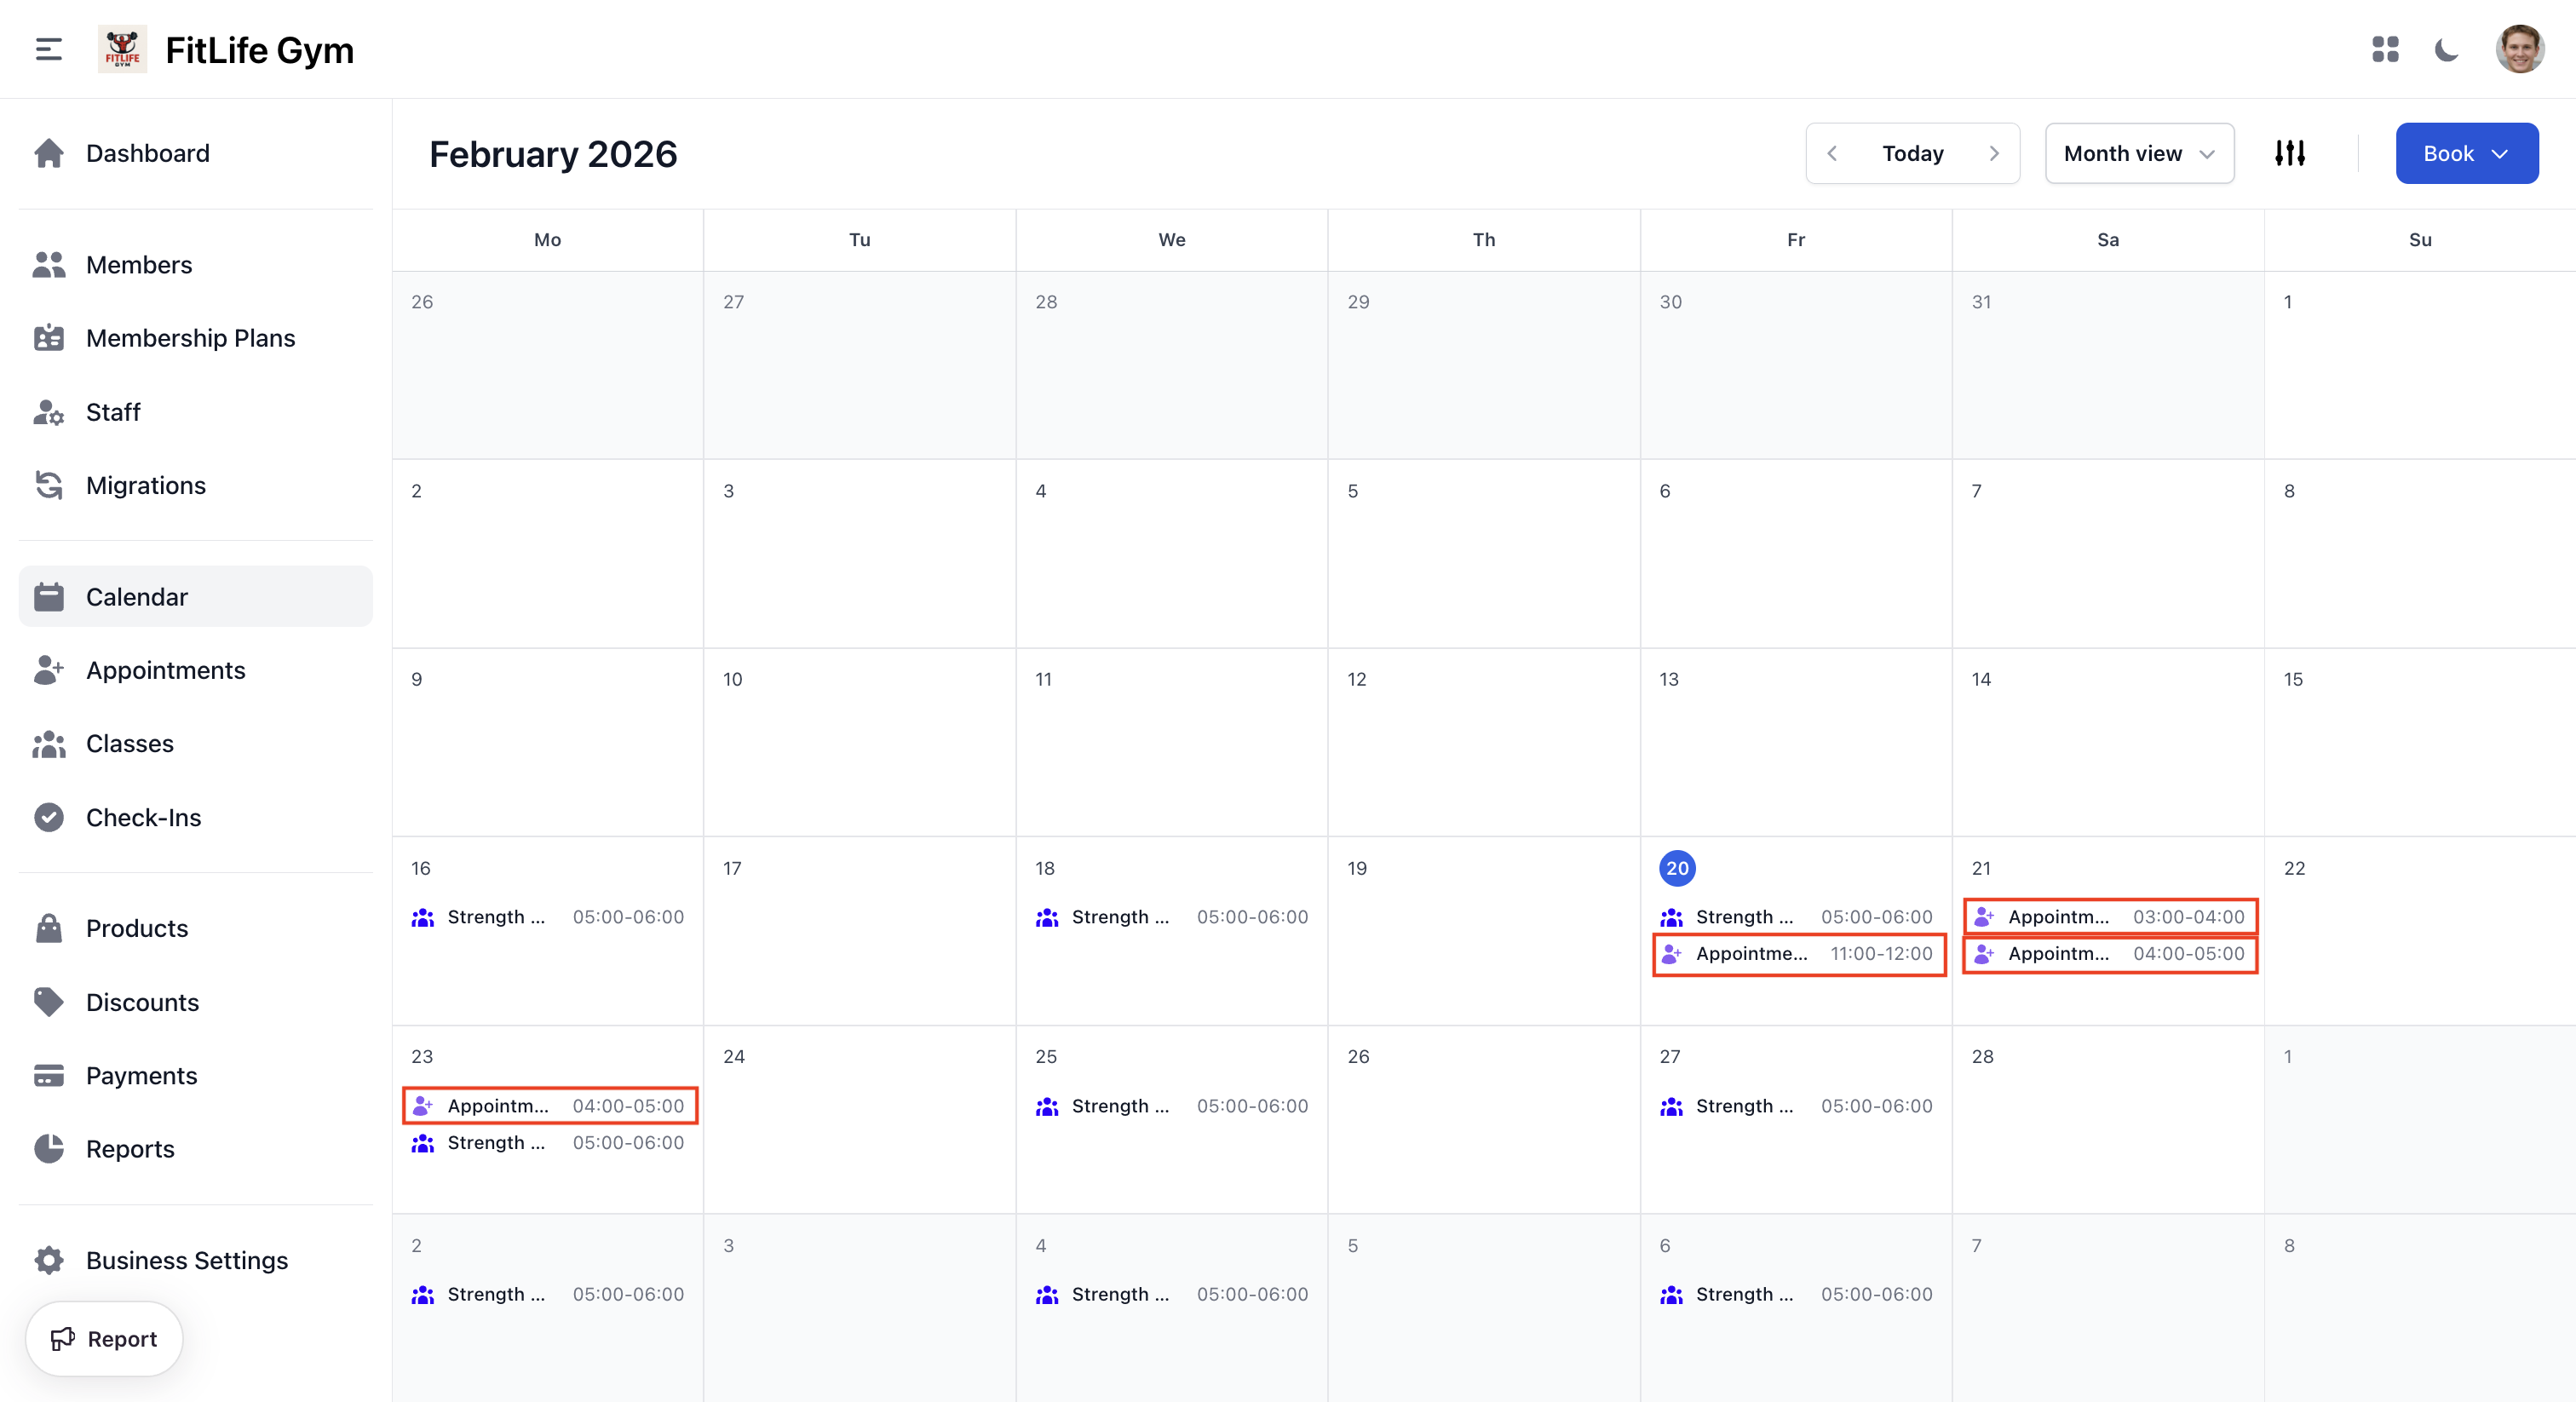This screenshot has width=2576, height=1402.
Task: Click the highlighted date circle on February 20
Action: [1677, 868]
